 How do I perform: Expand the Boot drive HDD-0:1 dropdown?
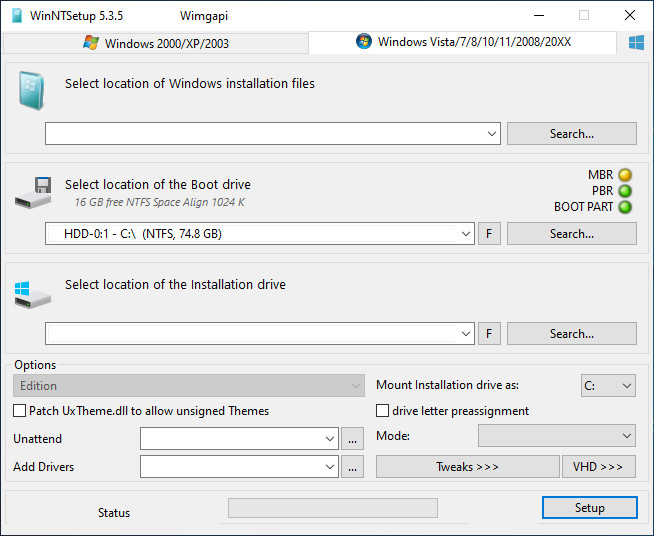click(x=466, y=234)
